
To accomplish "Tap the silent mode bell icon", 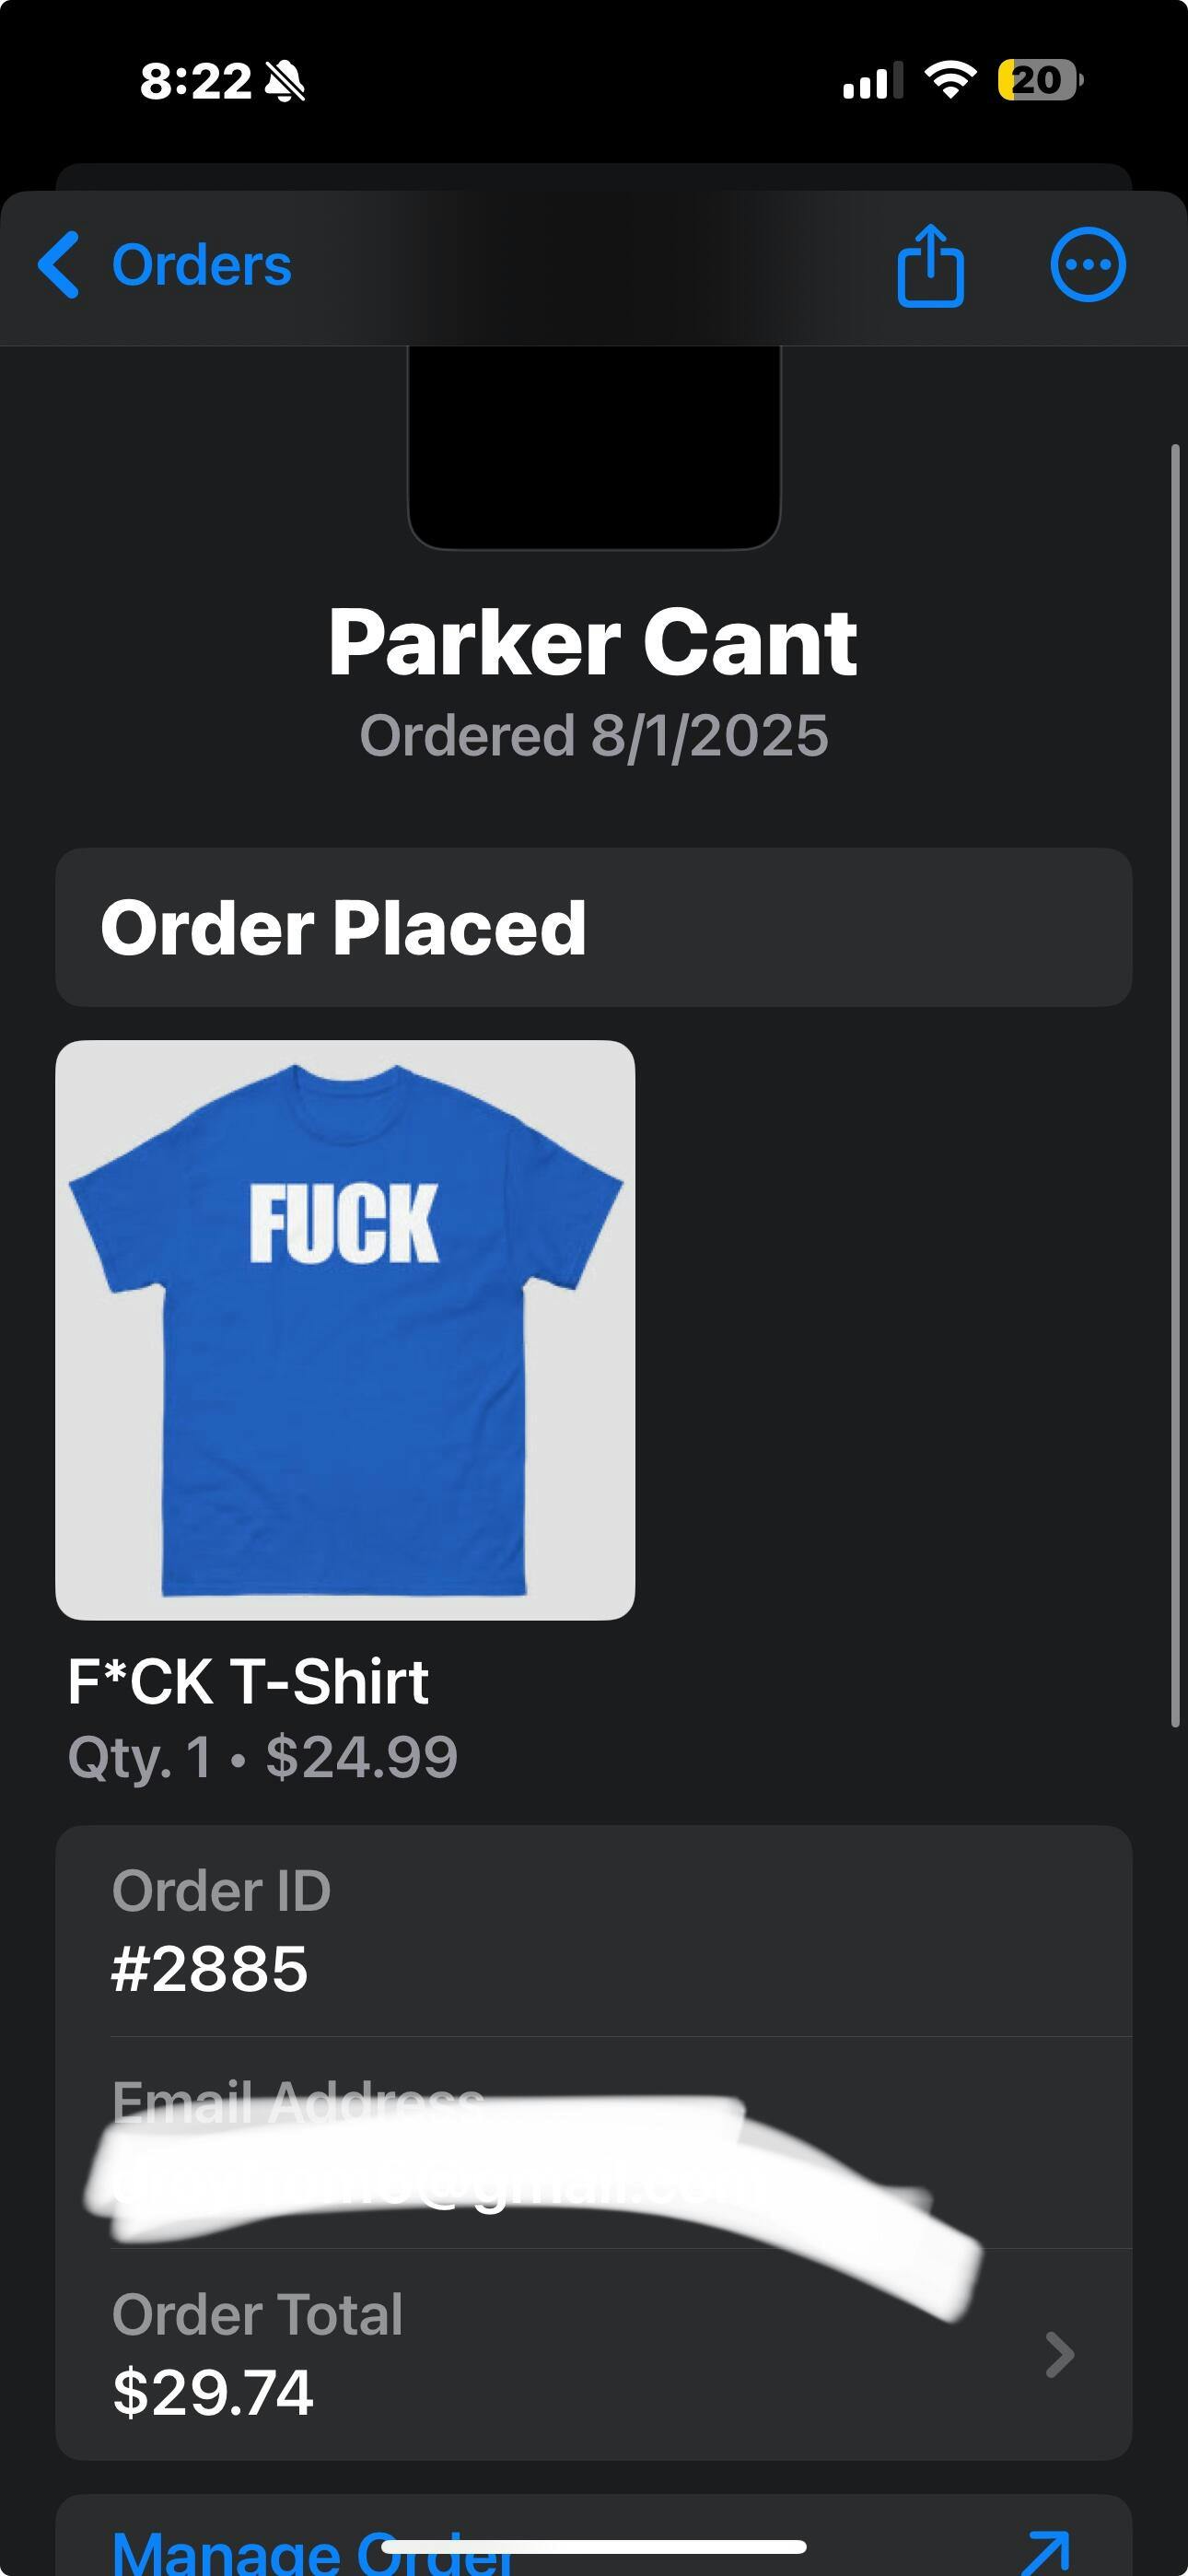I will tap(285, 81).
